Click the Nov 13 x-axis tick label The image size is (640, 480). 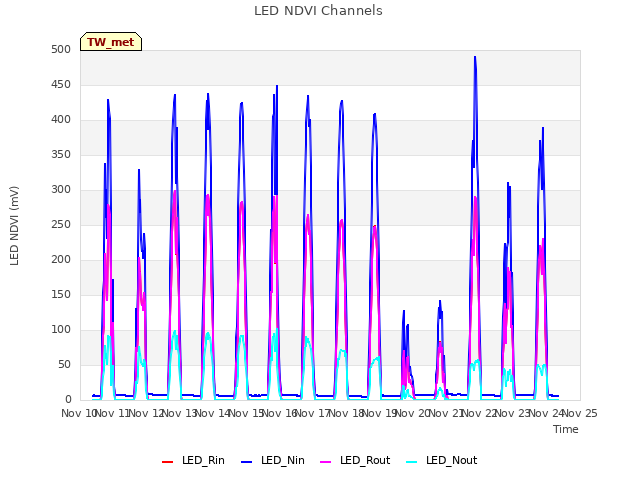pyautogui.click(x=180, y=413)
